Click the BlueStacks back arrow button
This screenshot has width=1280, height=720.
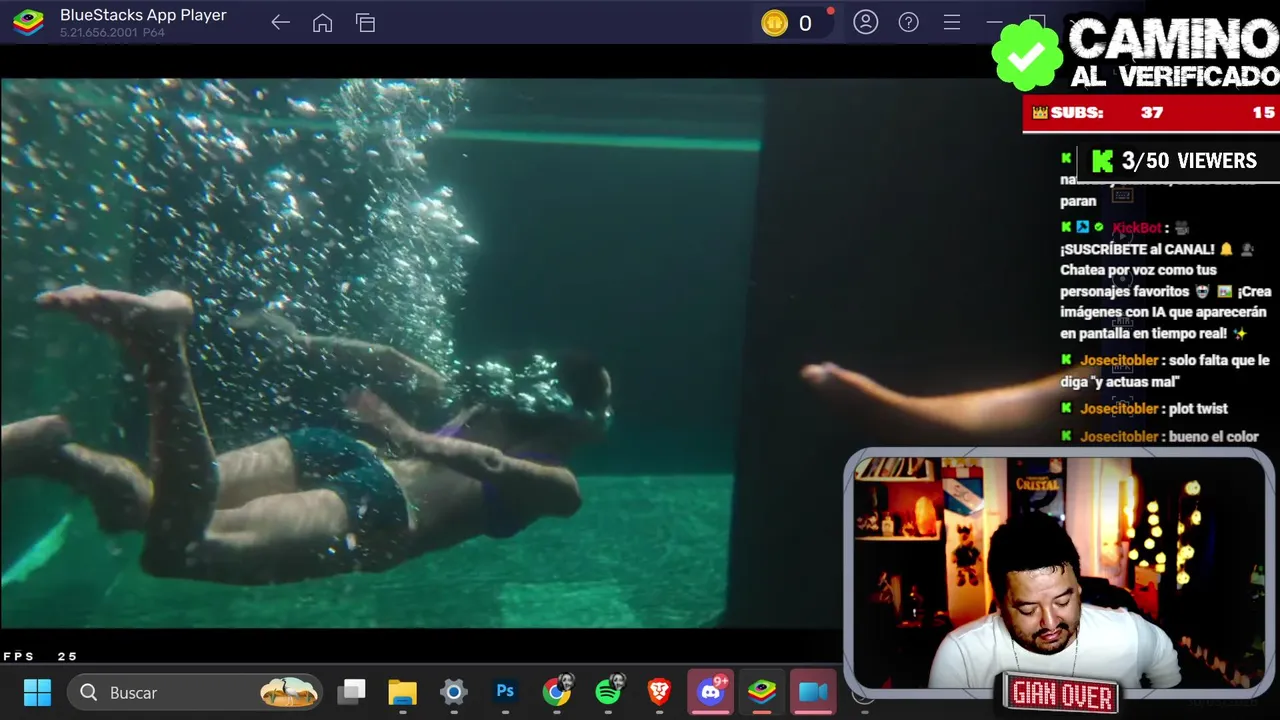(280, 23)
